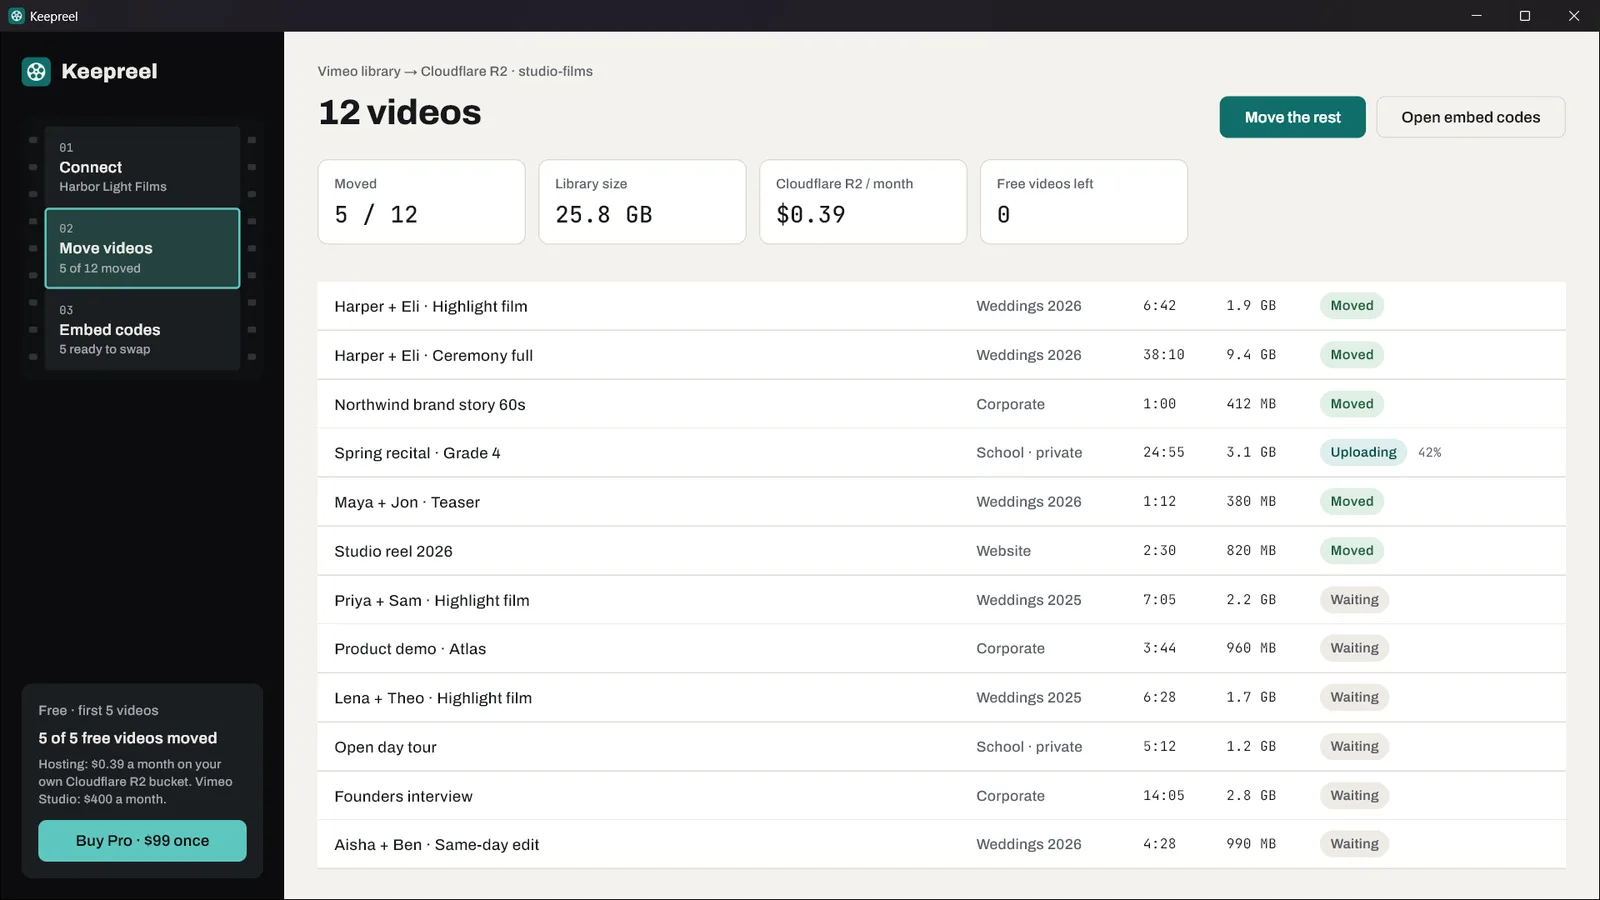Click the Cloudflare R2 / month card
The width and height of the screenshot is (1600, 900).
point(863,201)
